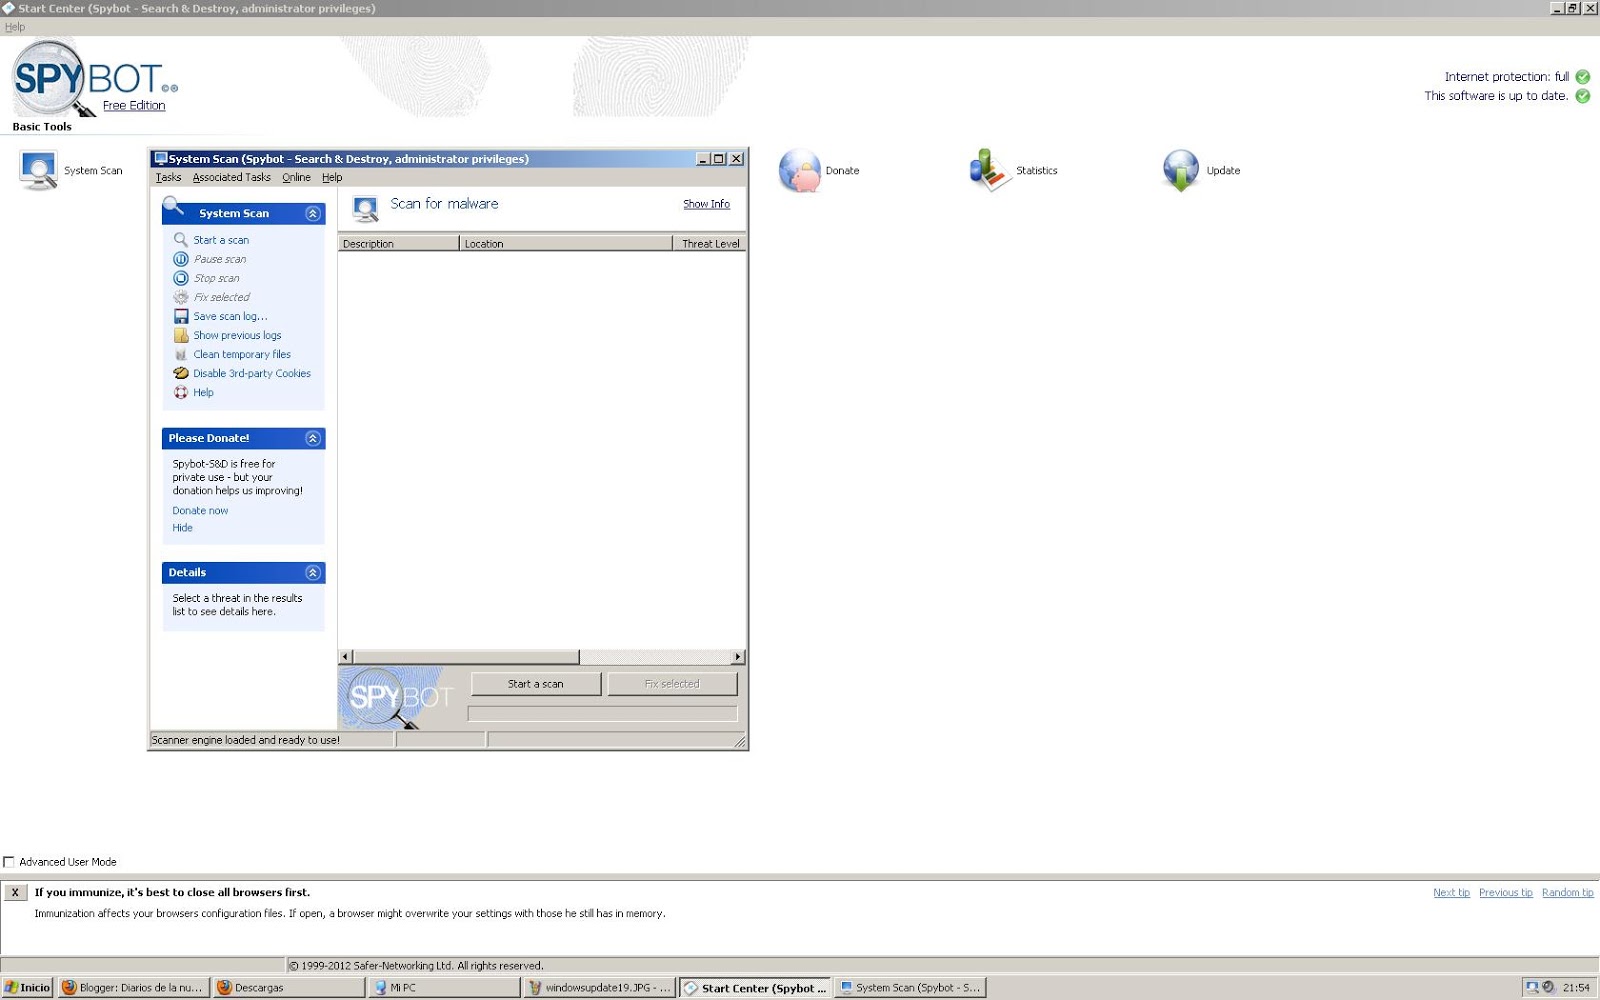Click the Donate now link

click(x=200, y=511)
